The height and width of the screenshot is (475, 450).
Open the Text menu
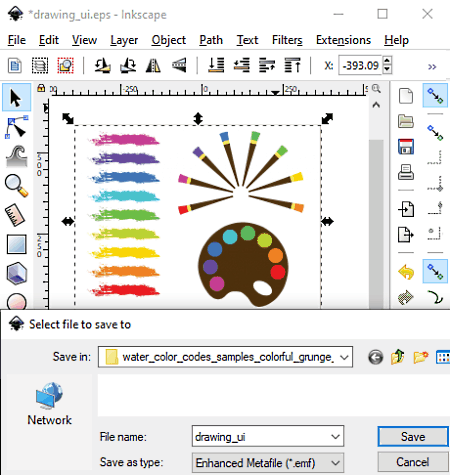pyautogui.click(x=247, y=40)
